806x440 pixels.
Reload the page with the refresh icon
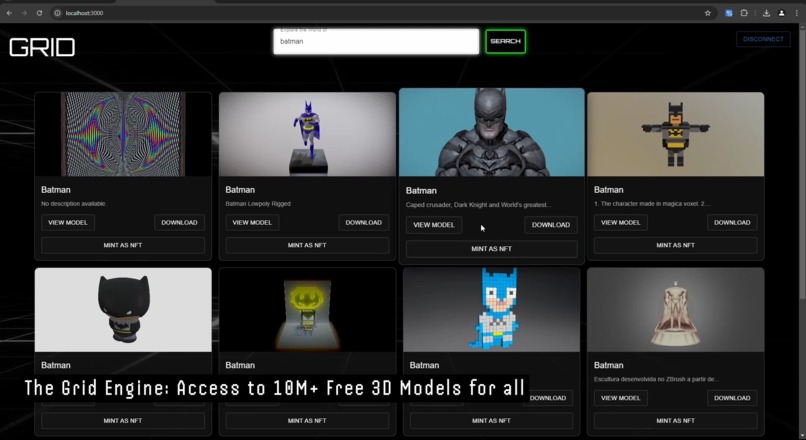coord(39,13)
